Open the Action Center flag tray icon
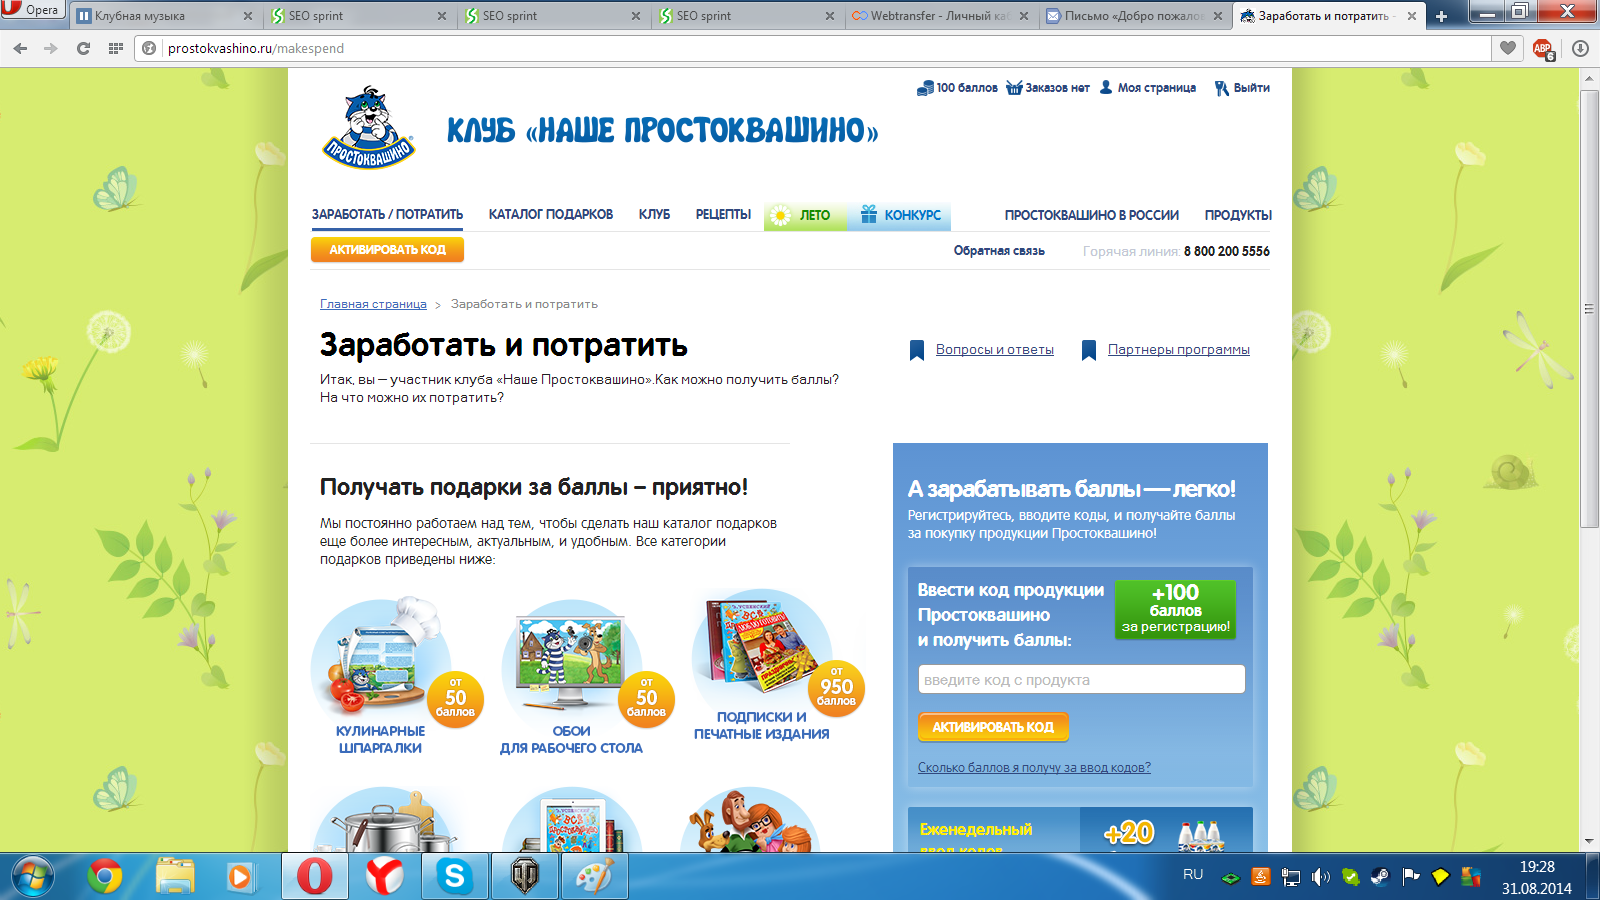The height and width of the screenshot is (900, 1600). 1411,877
